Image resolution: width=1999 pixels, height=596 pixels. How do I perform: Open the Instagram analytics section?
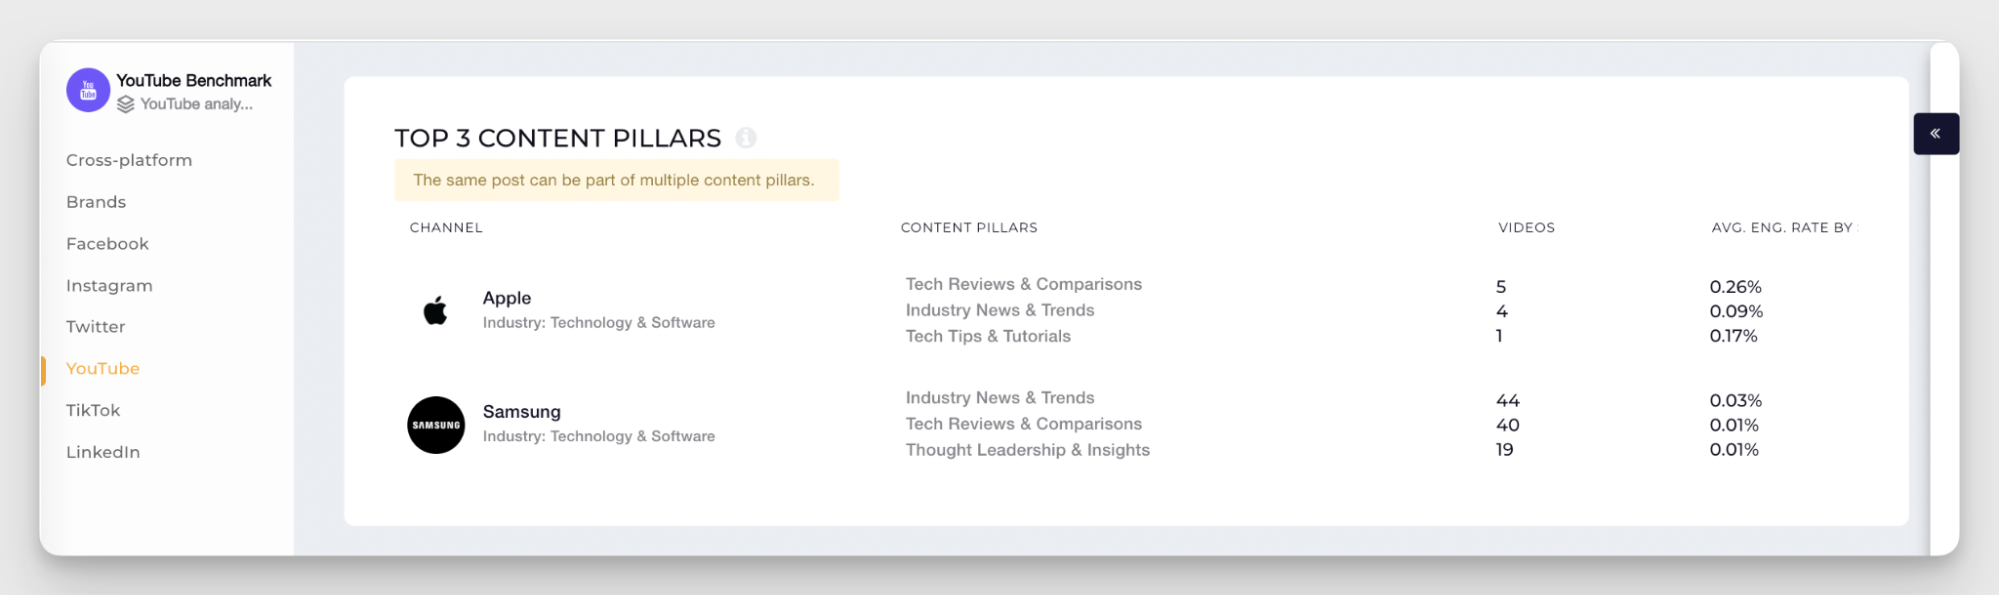109,285
